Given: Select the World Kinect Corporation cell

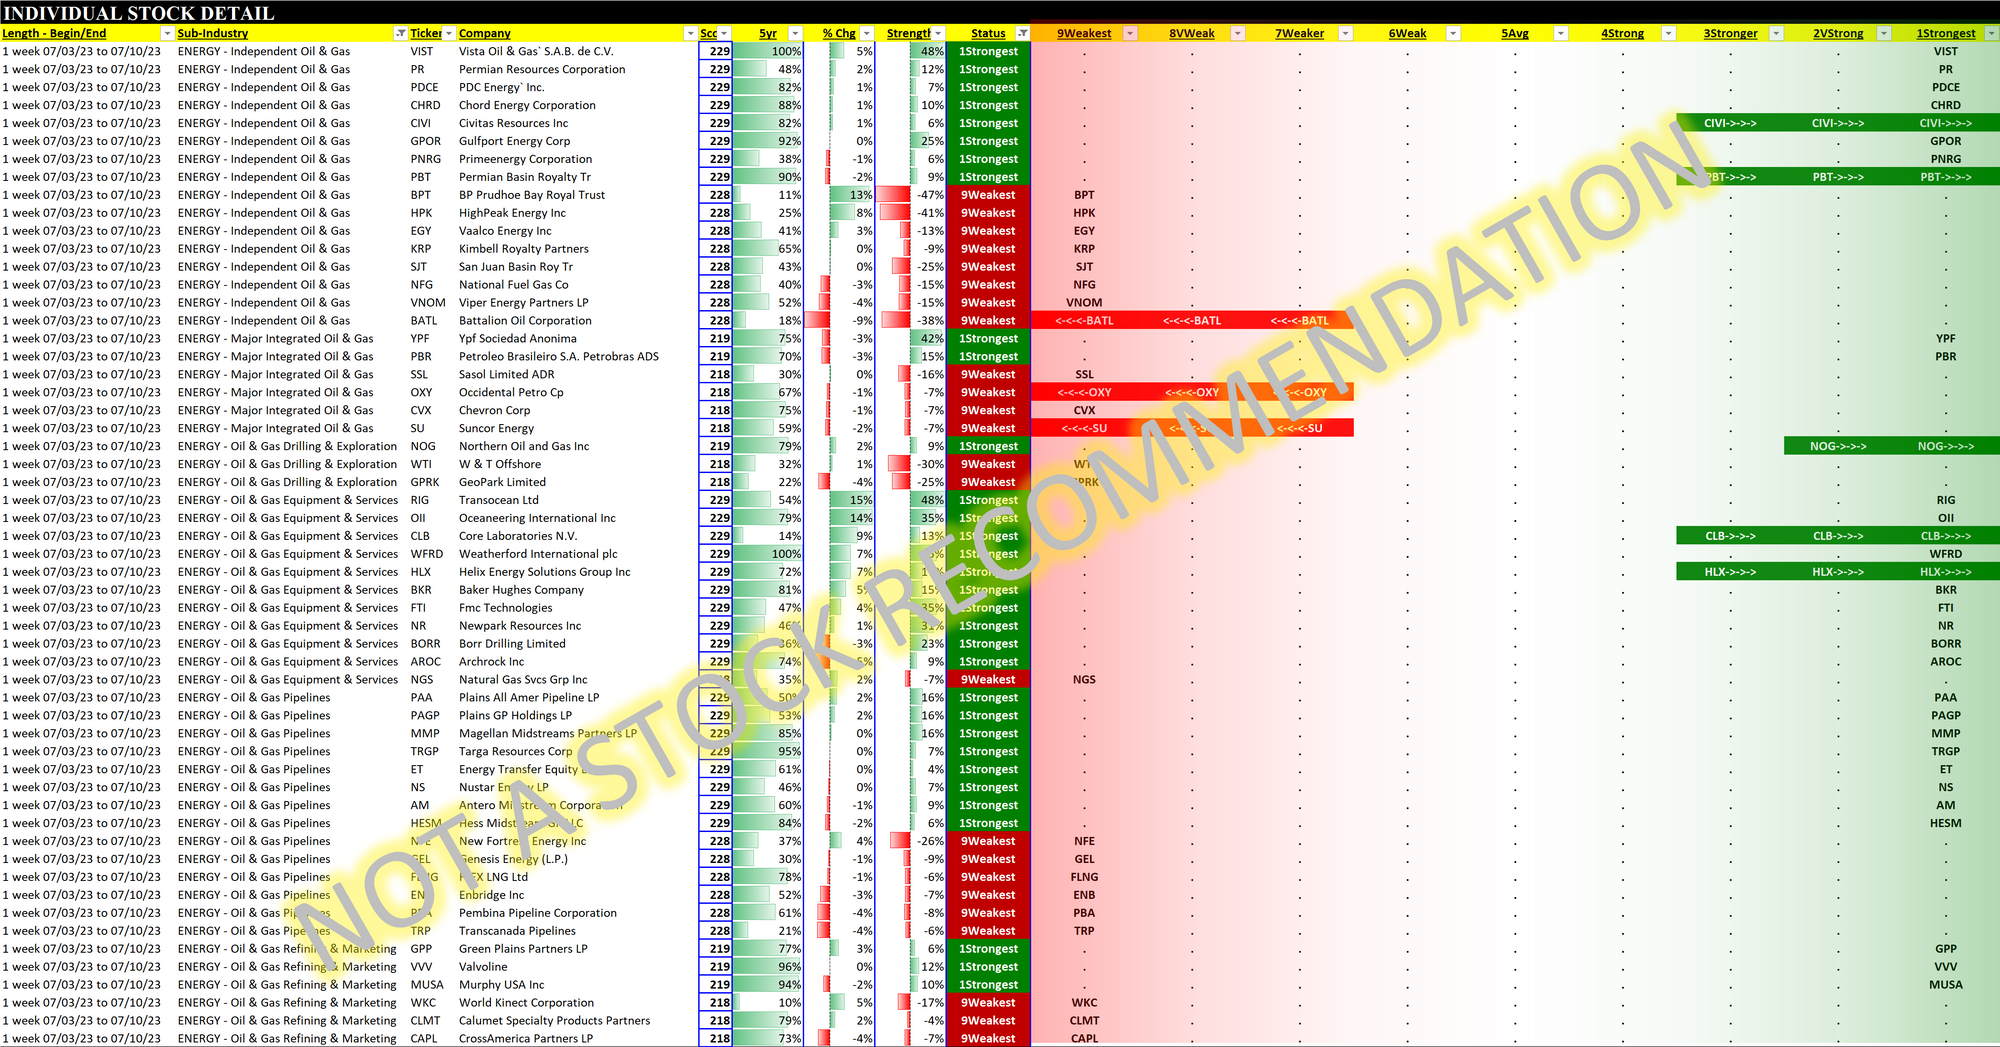Looking at the screenshot, I should (577, 1003).
